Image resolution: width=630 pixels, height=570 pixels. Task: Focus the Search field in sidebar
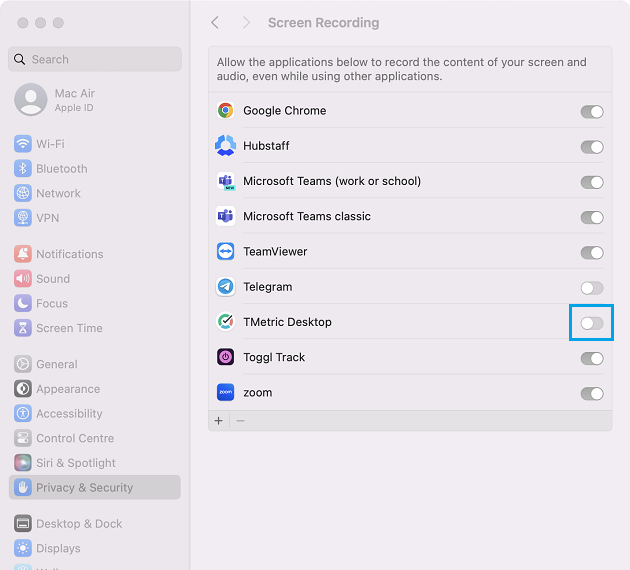tap(95, 59)
